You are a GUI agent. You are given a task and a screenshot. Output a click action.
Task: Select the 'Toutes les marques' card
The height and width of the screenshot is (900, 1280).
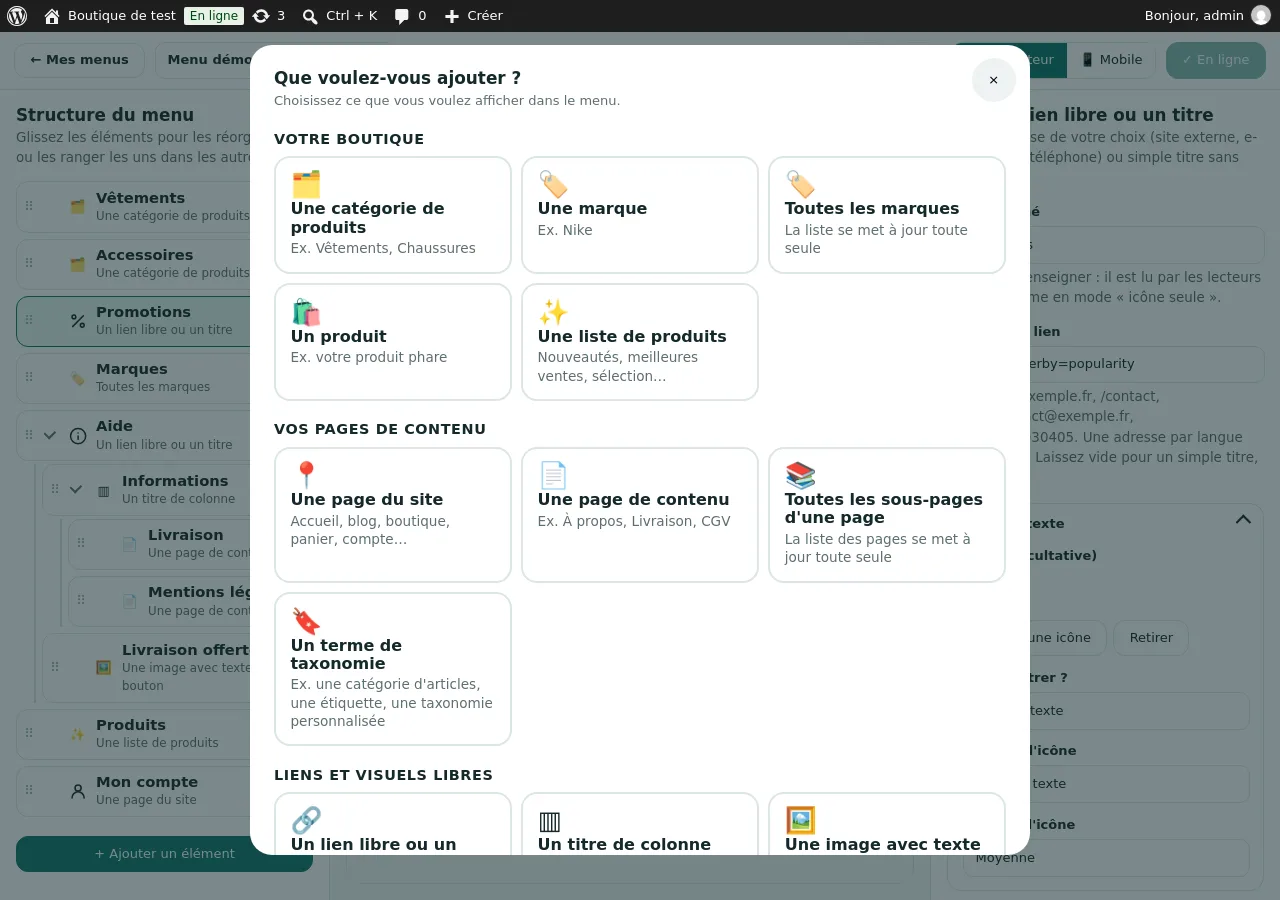tap(887, 215)
